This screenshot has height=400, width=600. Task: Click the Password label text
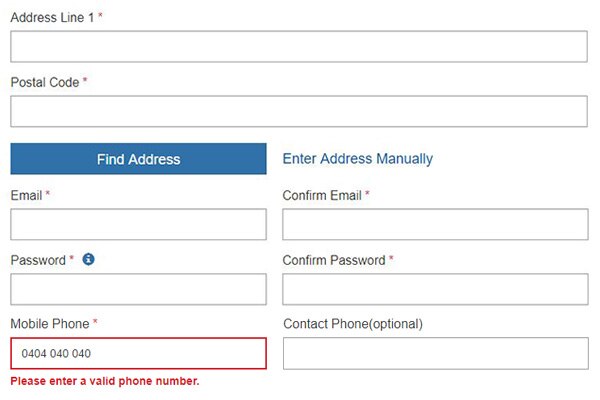point(38,260)
